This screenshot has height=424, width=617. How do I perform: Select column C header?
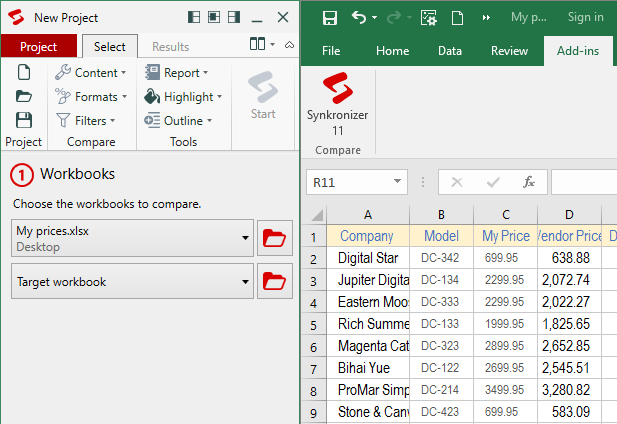point(506,215)
